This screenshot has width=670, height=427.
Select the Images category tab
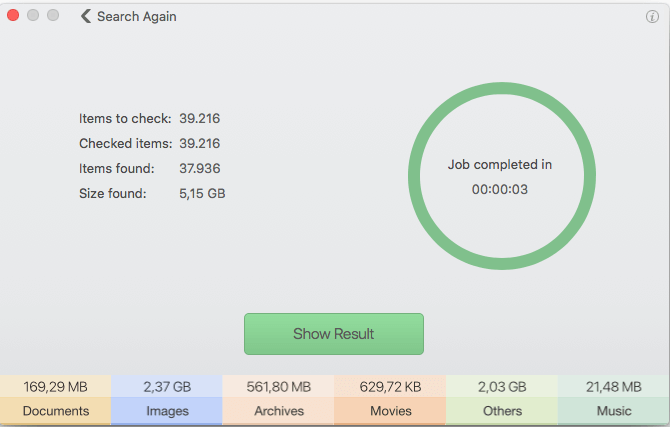click(x=167, y=411)
